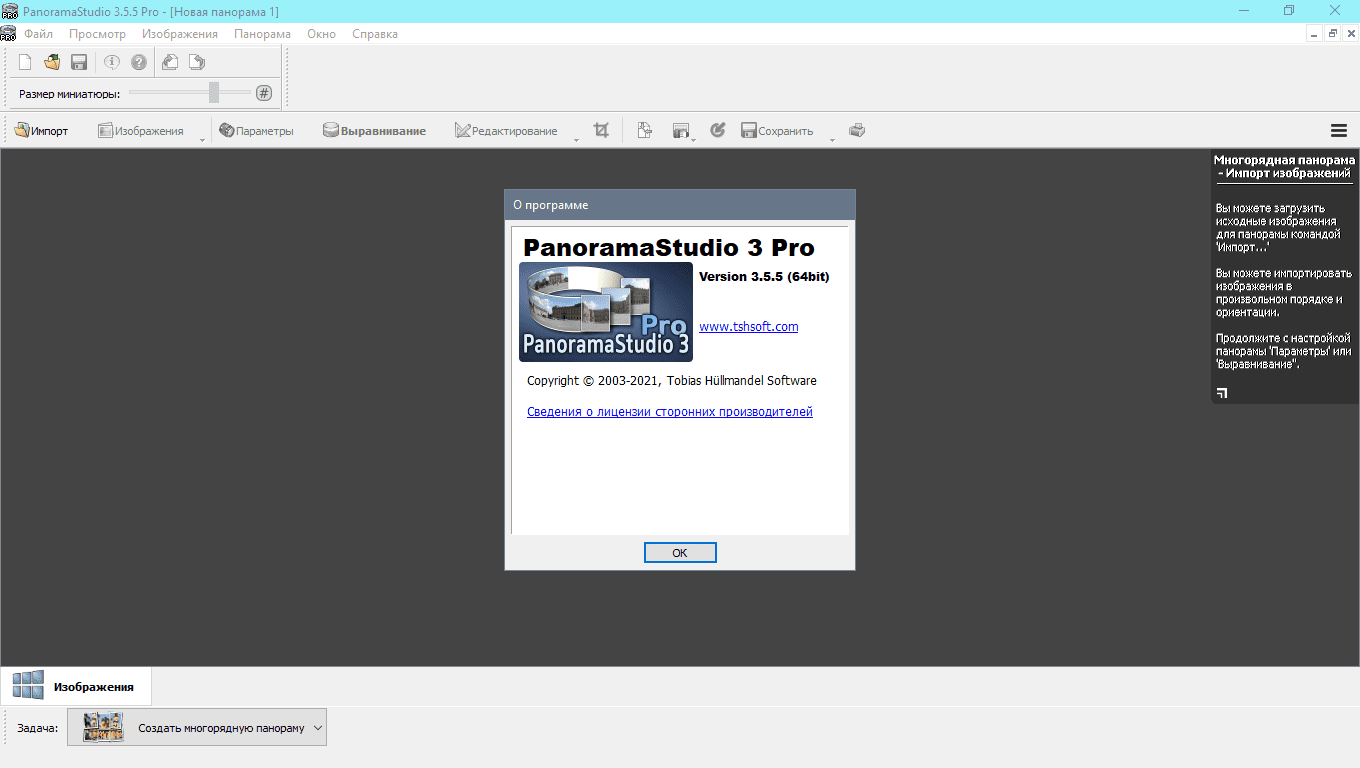Click the Выравнивание toolbar button
1360x768 pixels.
(374, 131)
